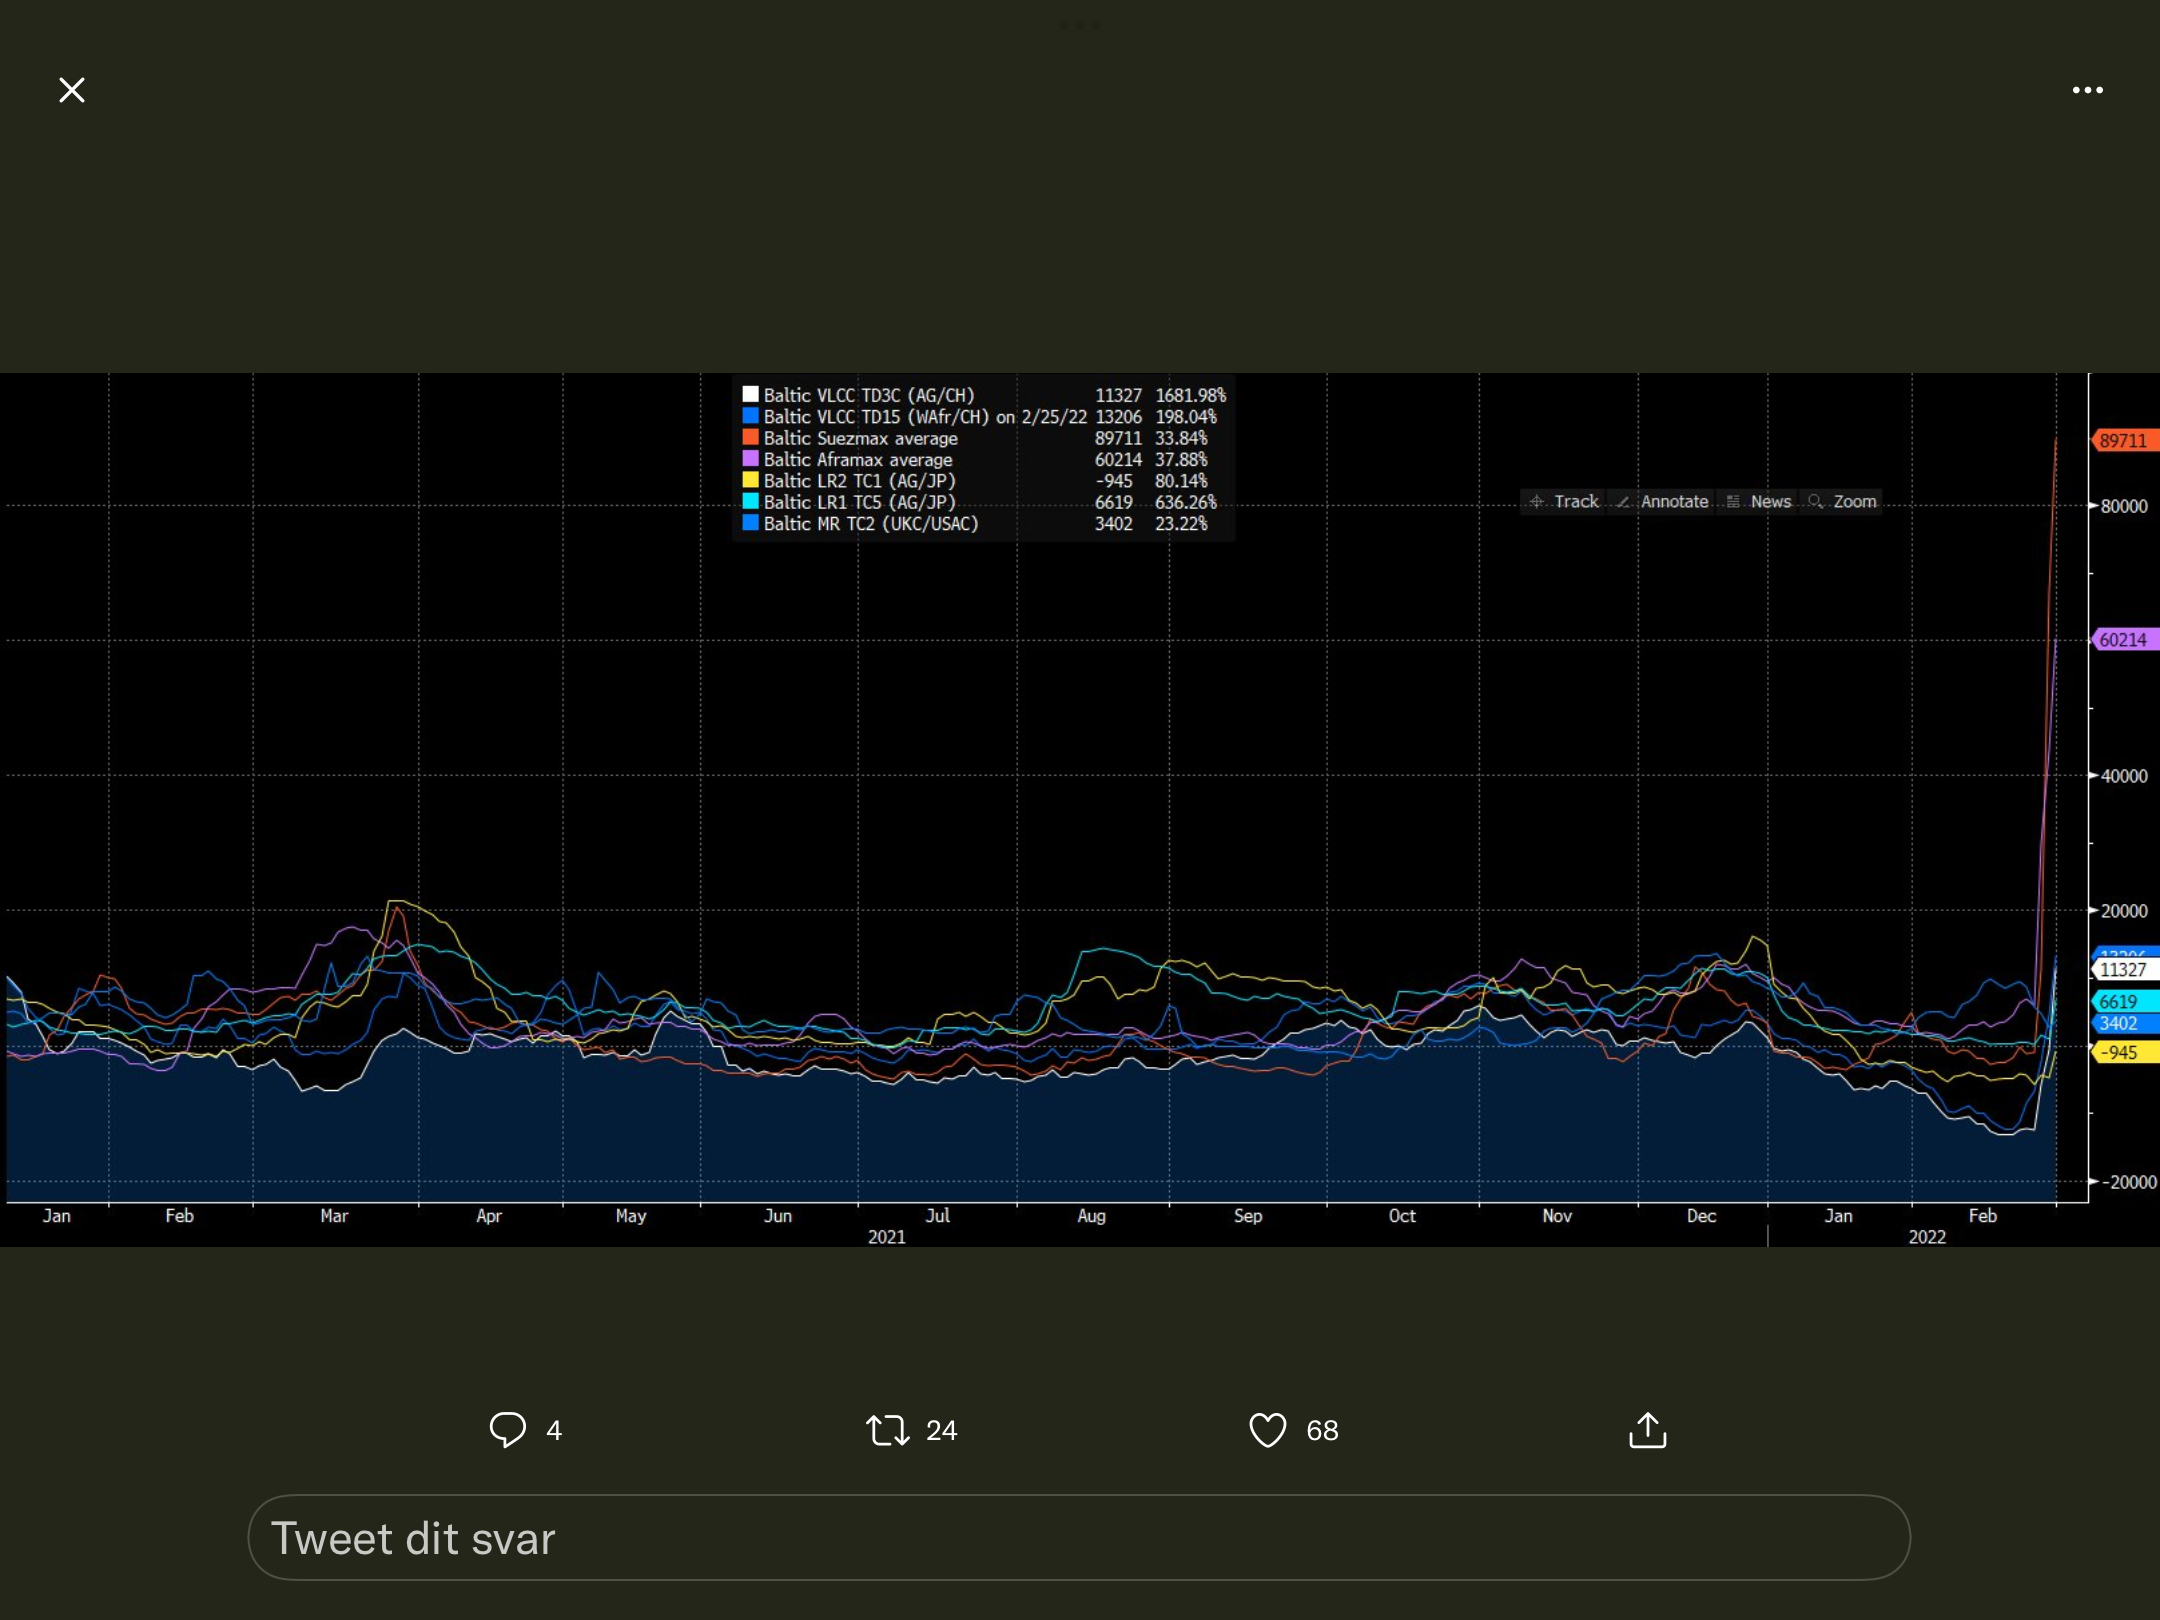Tap the reply speech bubble icon

507,1429
